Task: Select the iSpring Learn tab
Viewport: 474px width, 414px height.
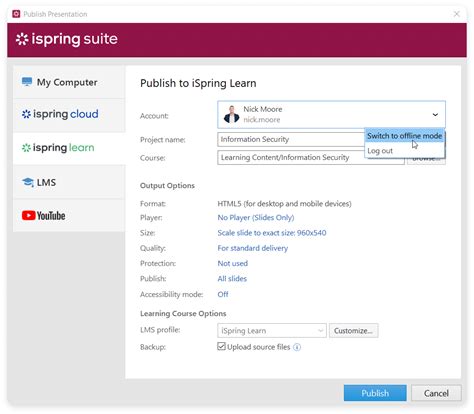Action: [69, 148]
